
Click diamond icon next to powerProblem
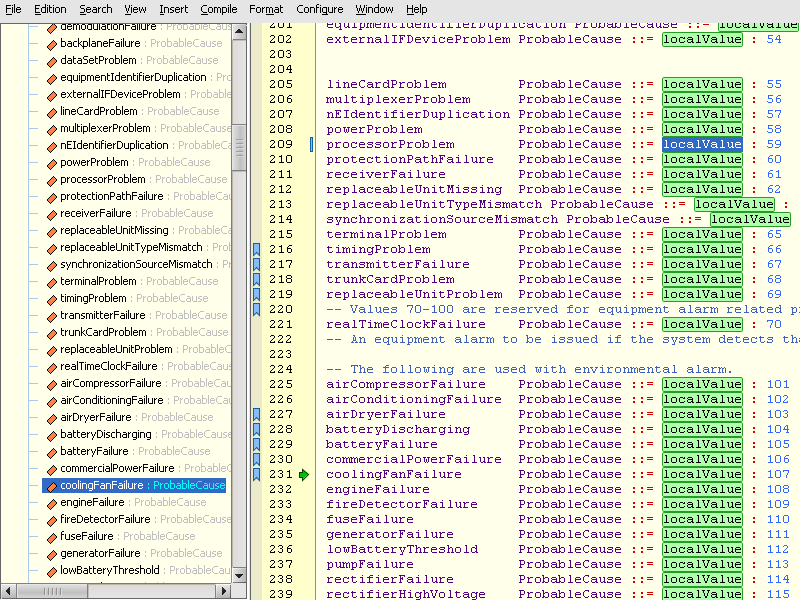[52, 164]
